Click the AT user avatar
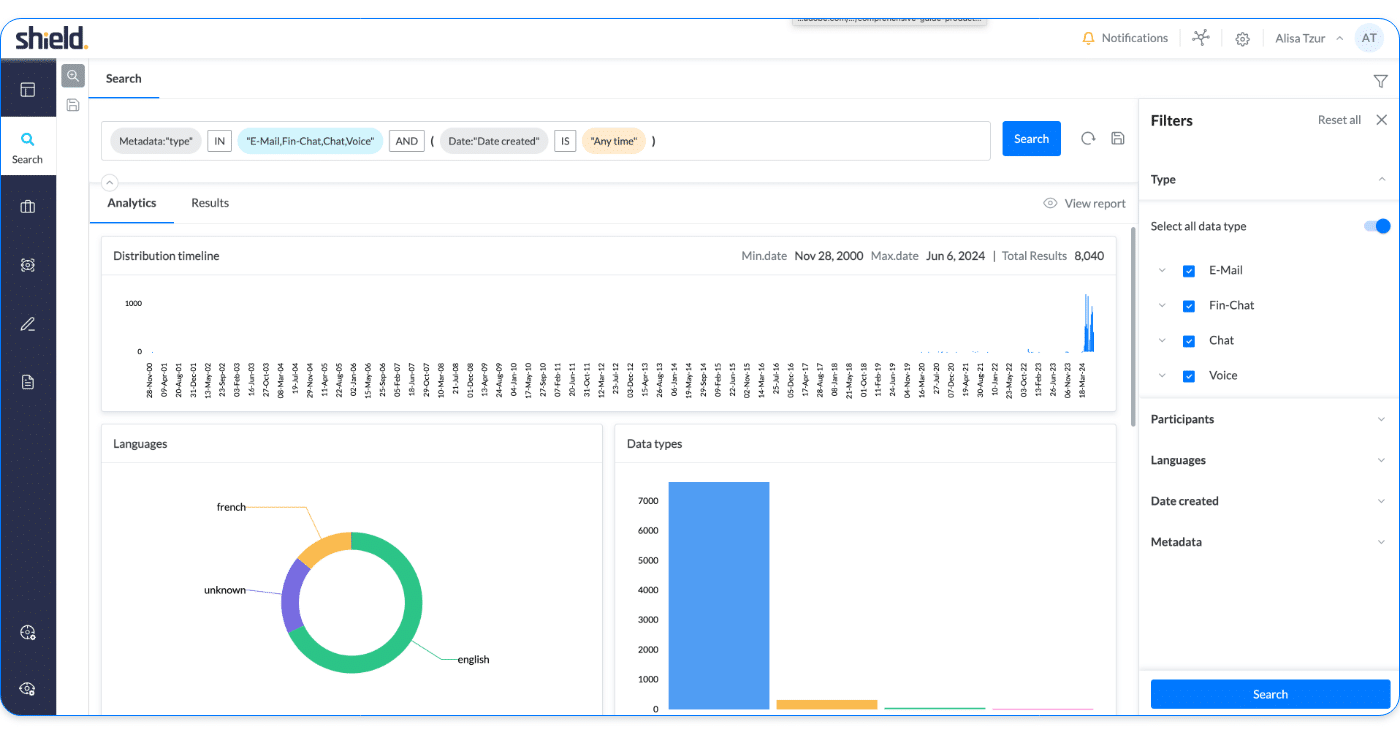 click(x=1368, y=38)
